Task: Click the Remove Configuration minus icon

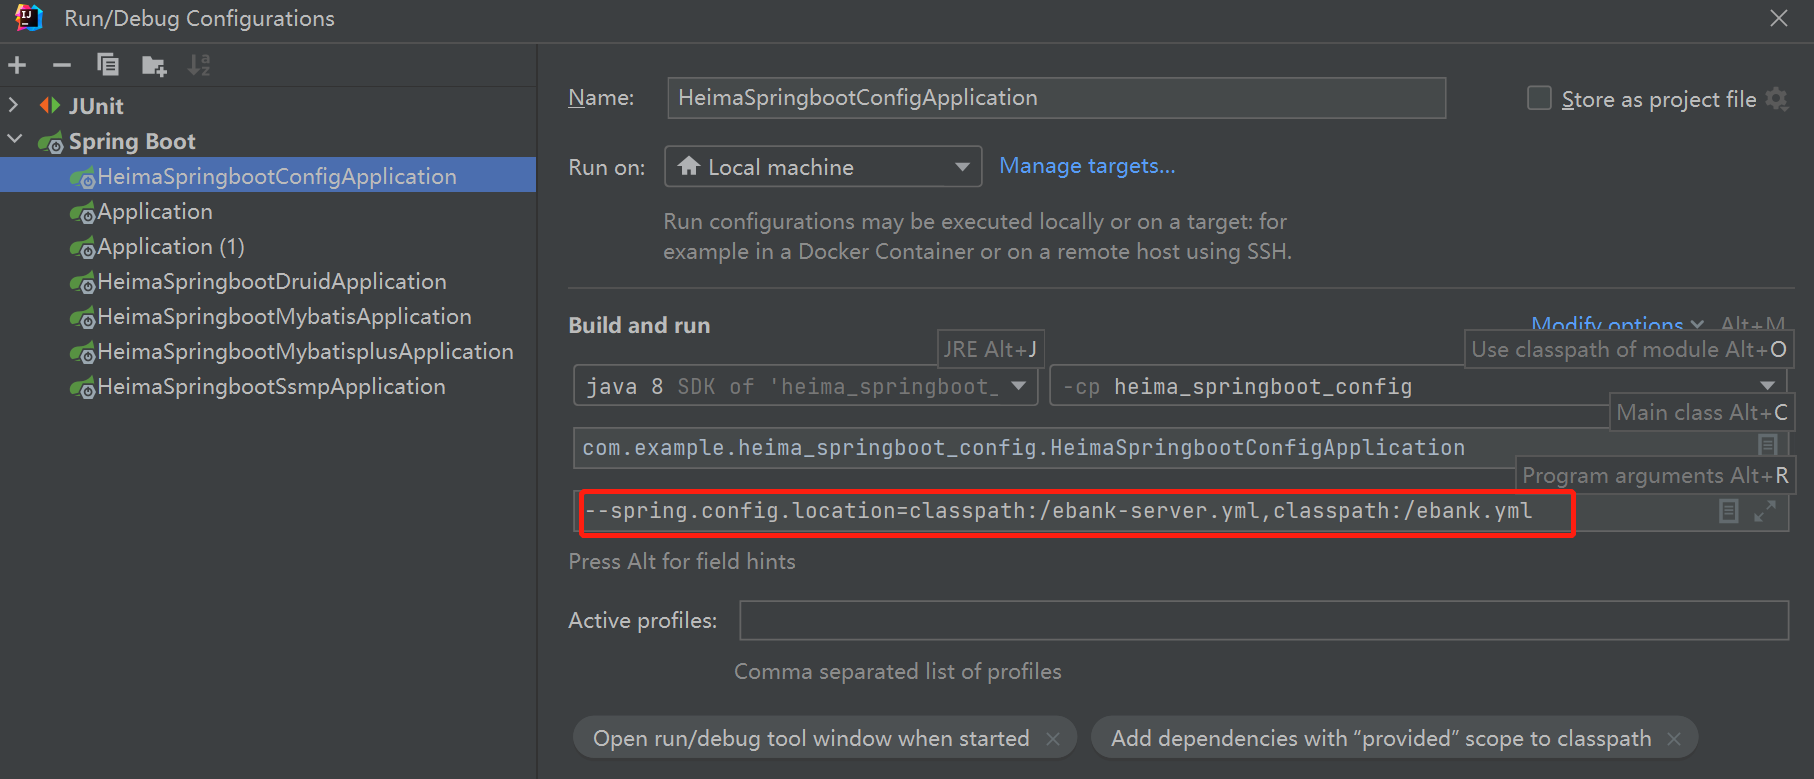Action: tap(62, 66)
